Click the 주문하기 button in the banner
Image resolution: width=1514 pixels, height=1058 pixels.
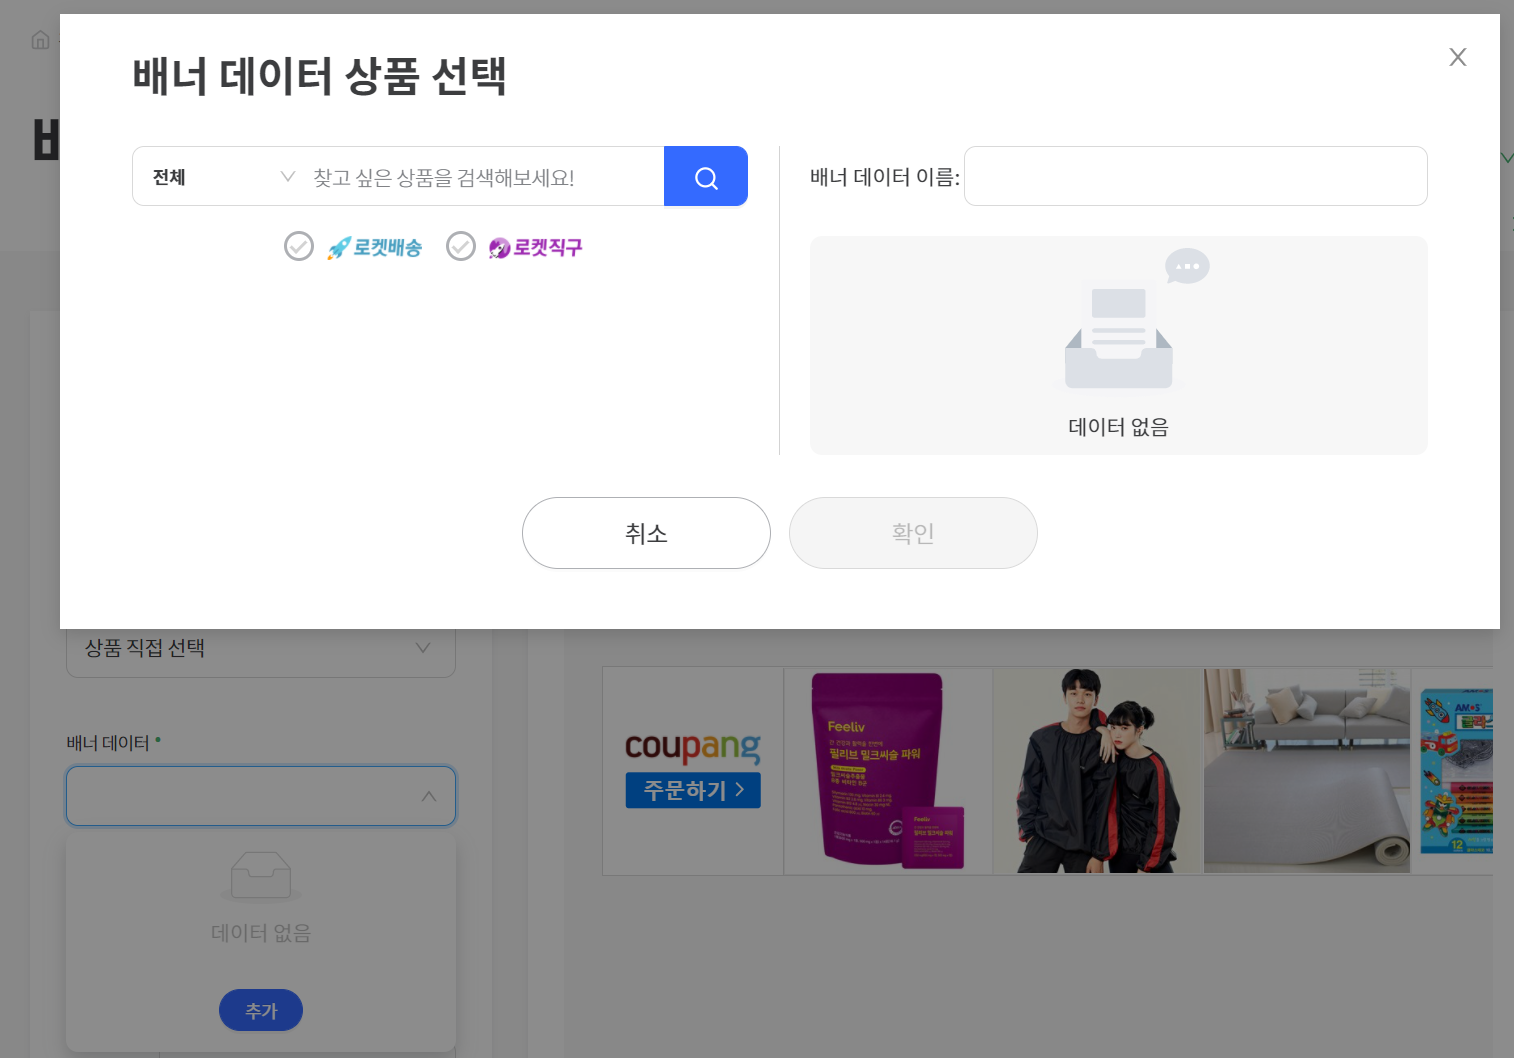tap(692, 790)
